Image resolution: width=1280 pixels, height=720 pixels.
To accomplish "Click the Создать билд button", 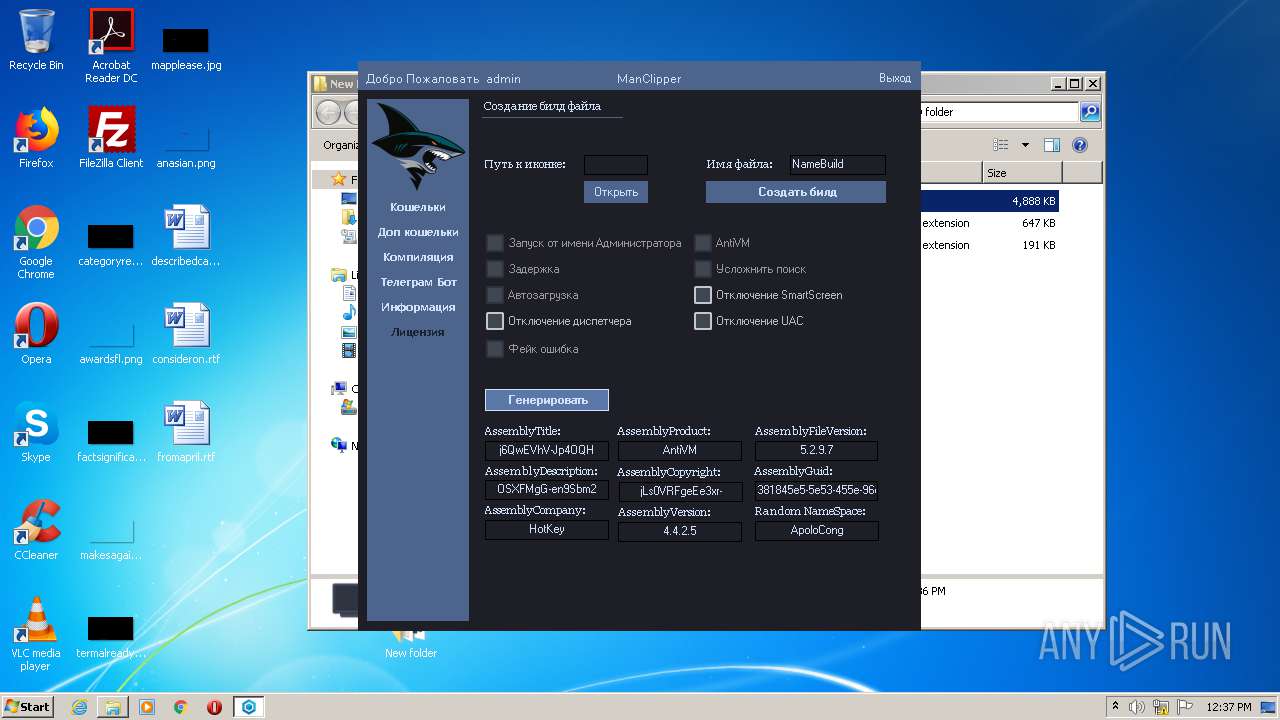I will pyautogui.click(x=796, y=192).
